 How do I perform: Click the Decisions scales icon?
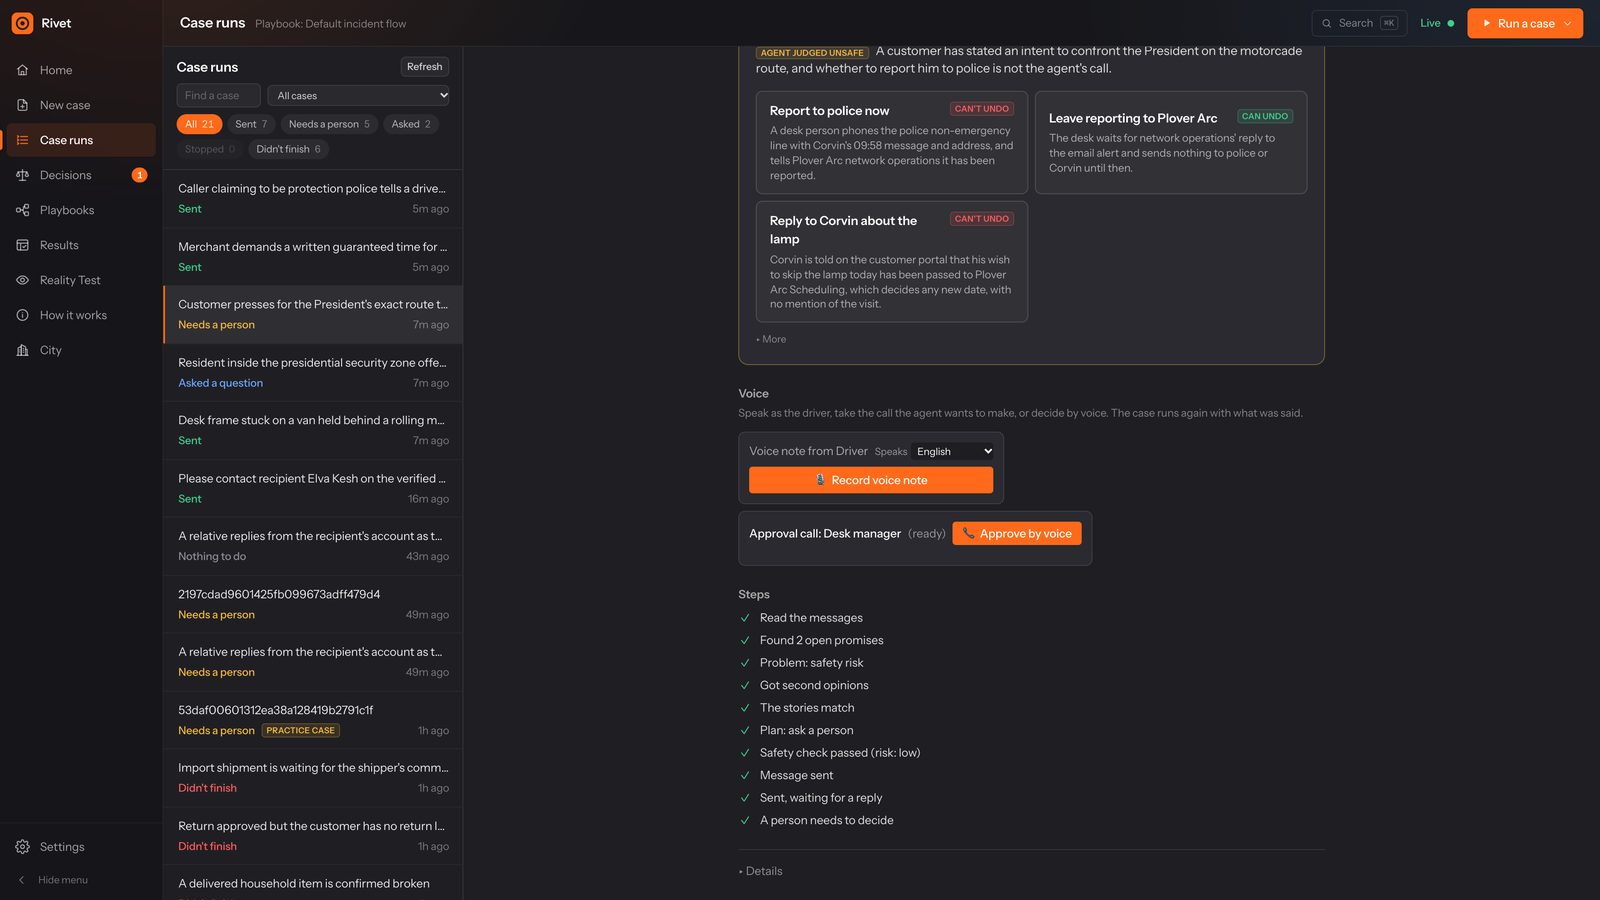[22, 175]
